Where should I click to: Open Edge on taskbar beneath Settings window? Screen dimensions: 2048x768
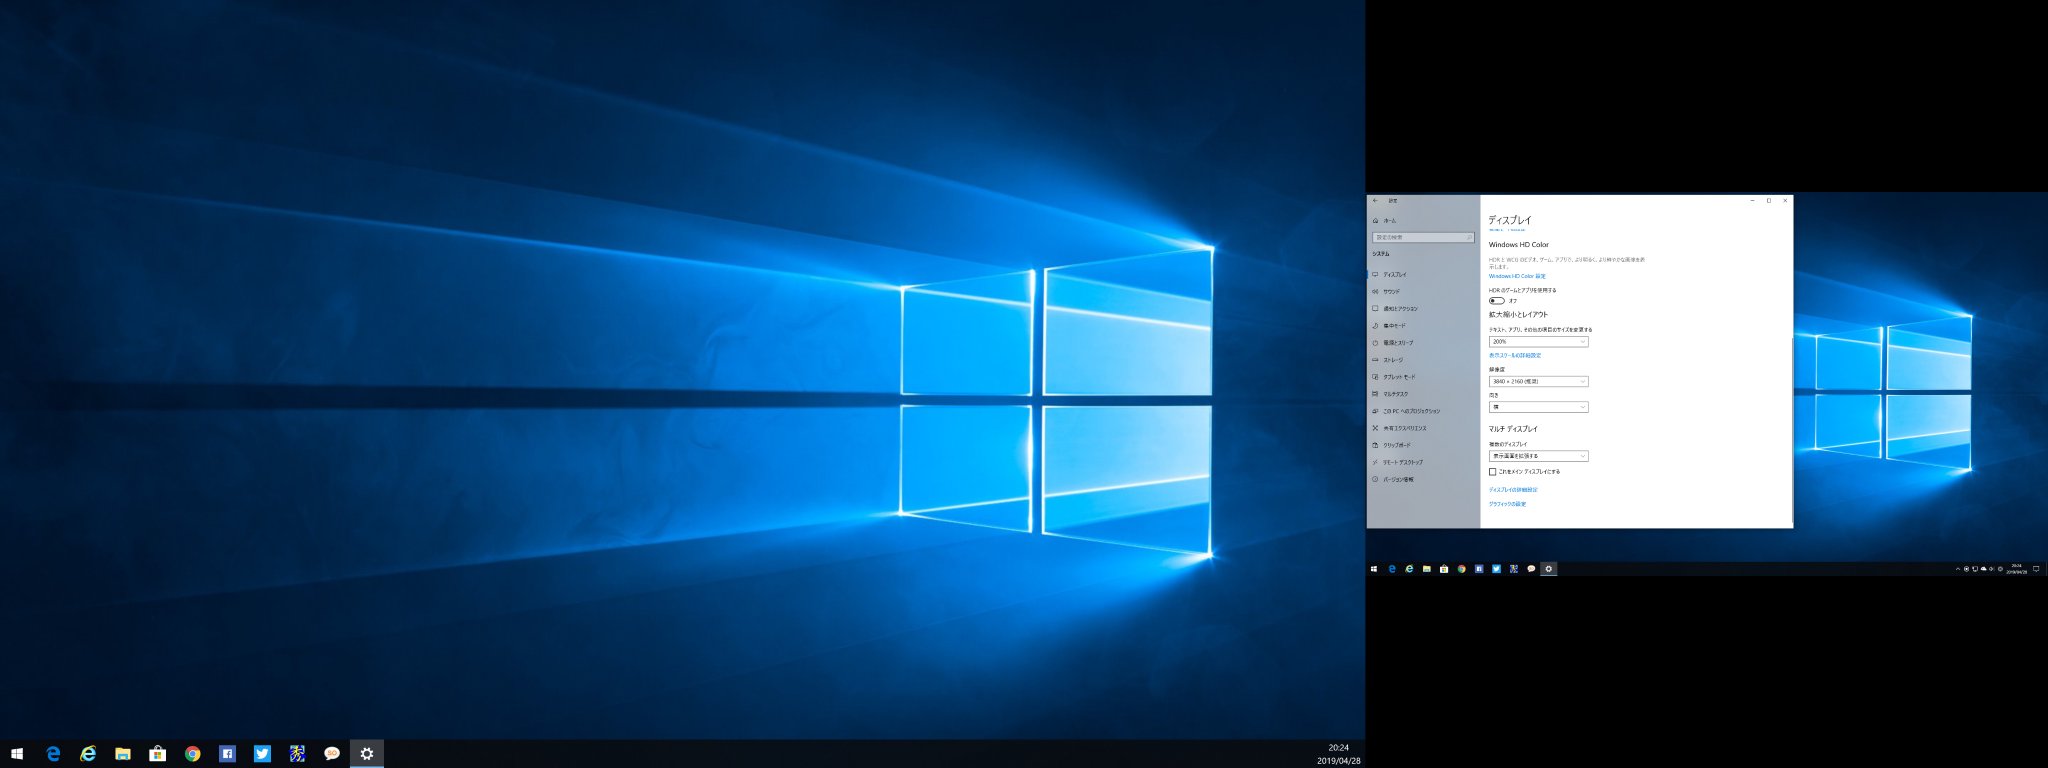(1391, 569)
